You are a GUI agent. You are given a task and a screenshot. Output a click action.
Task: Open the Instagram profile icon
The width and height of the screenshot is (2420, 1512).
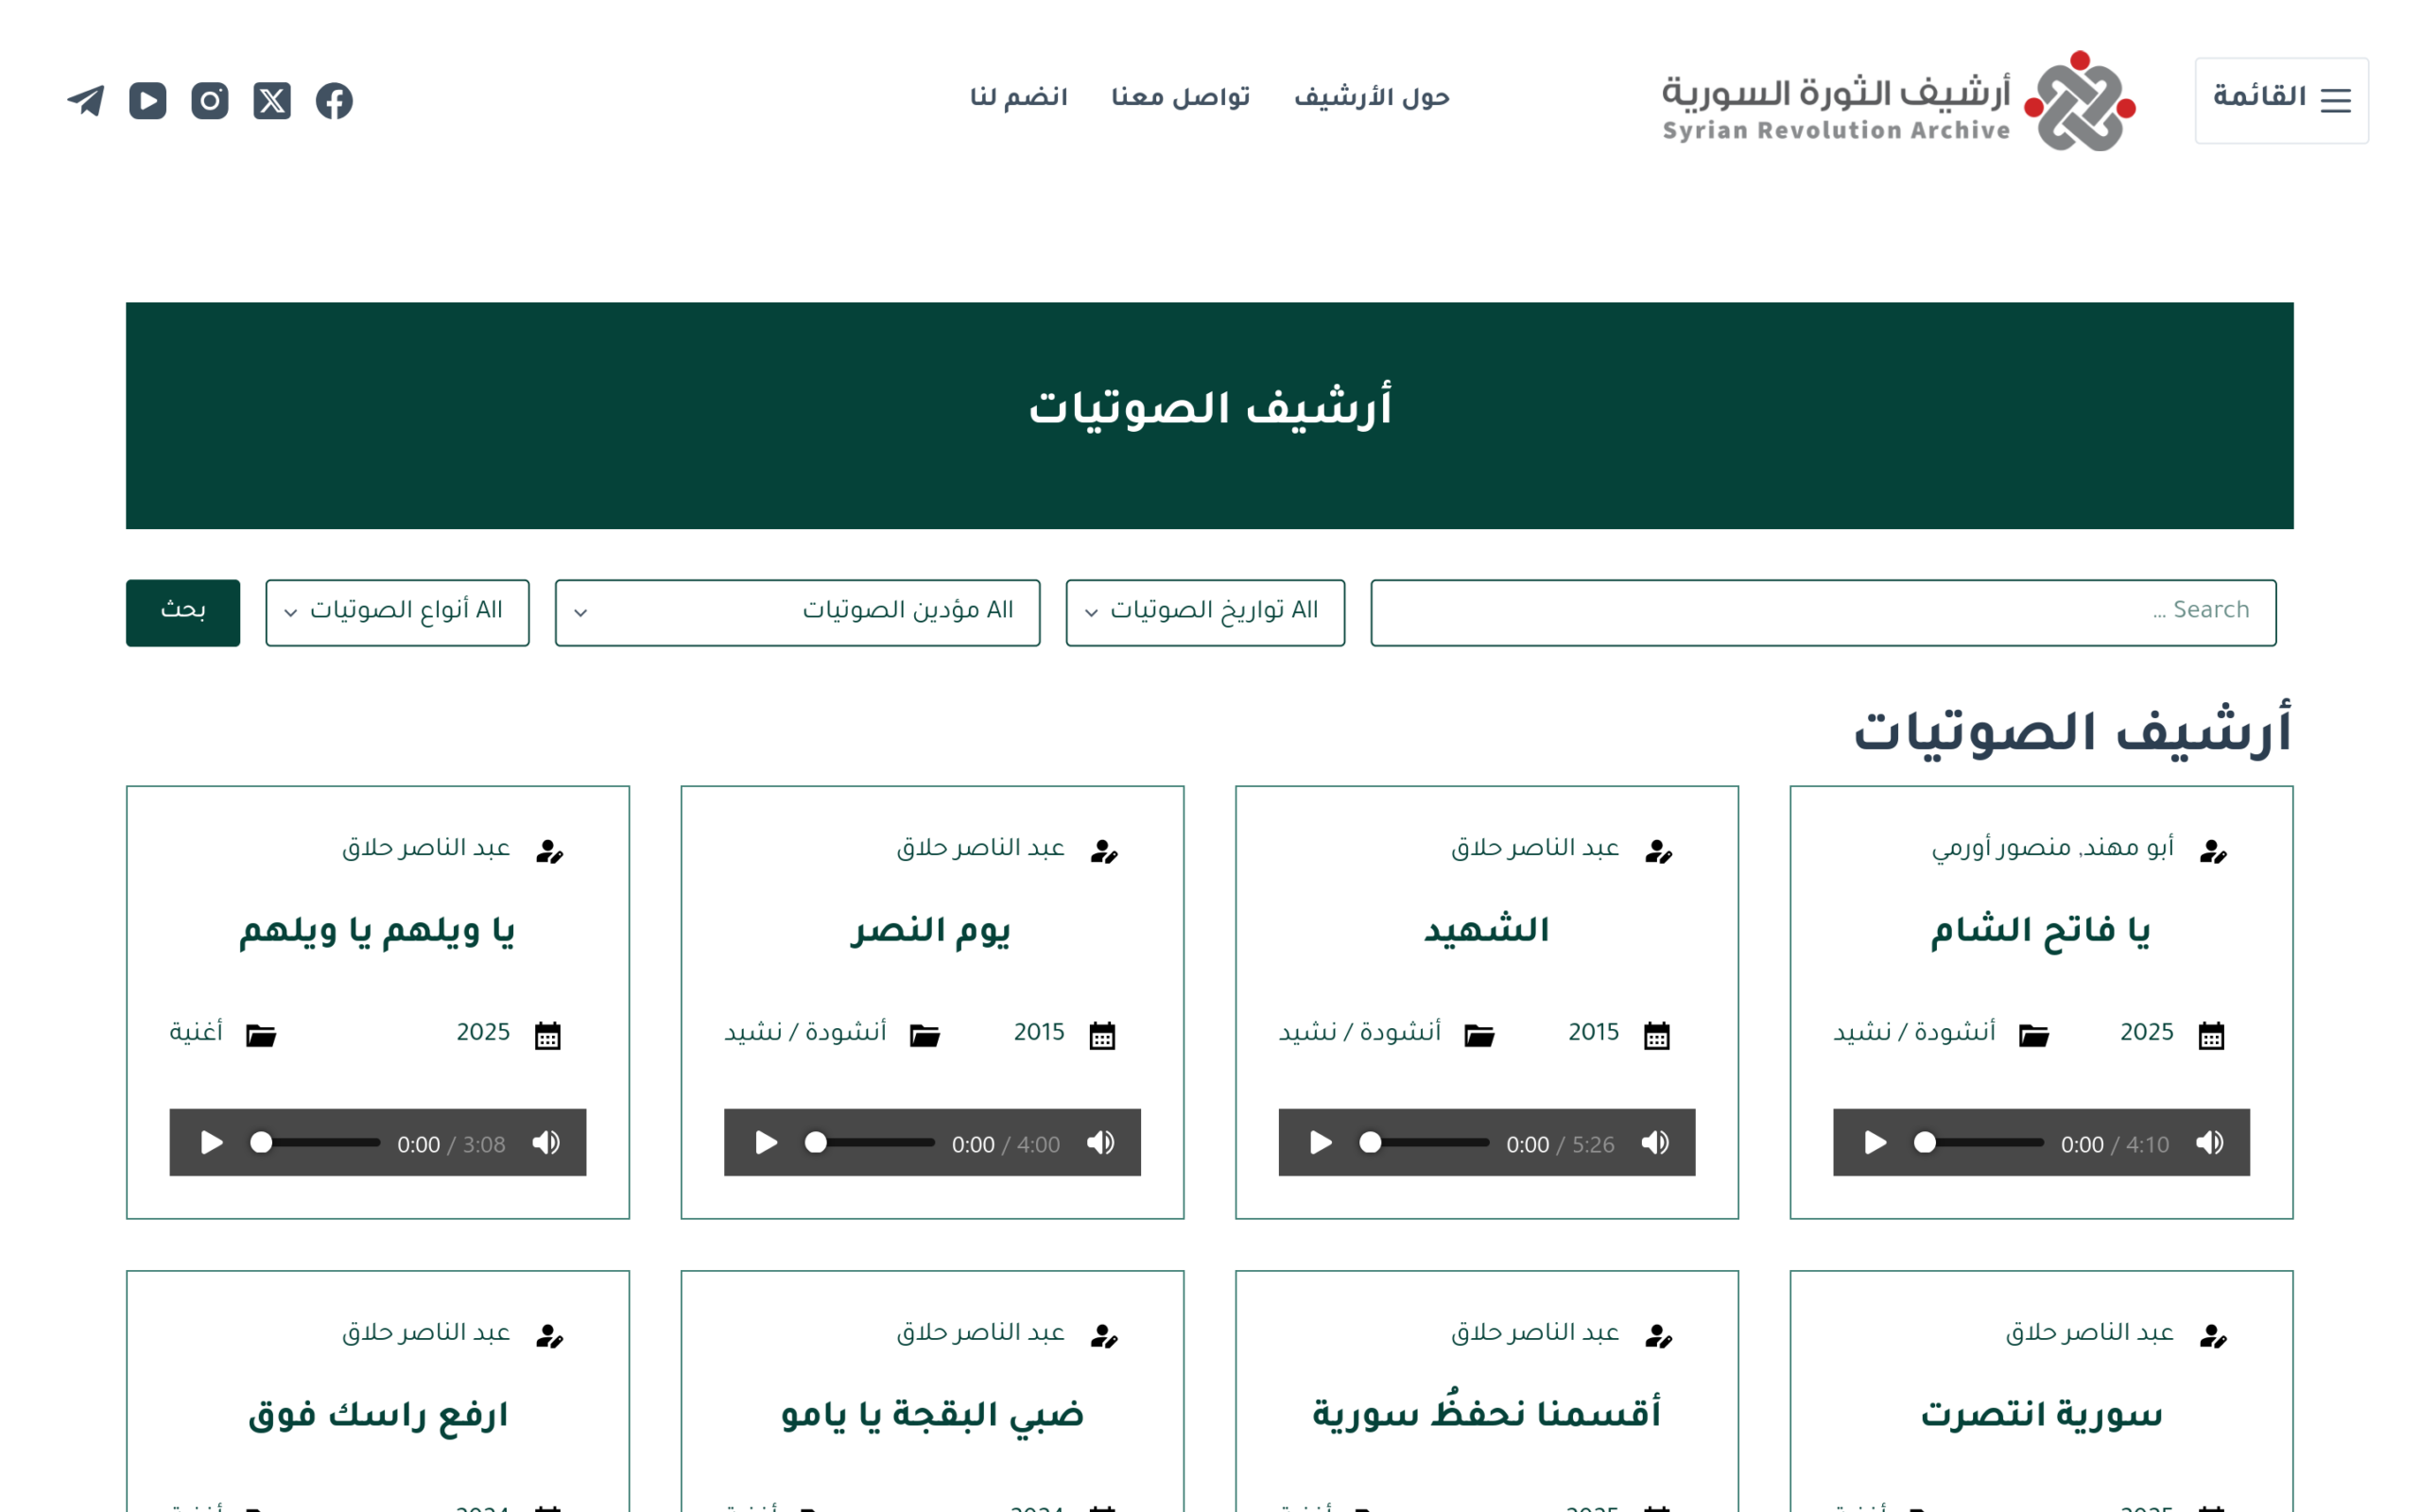pos(210,100)
